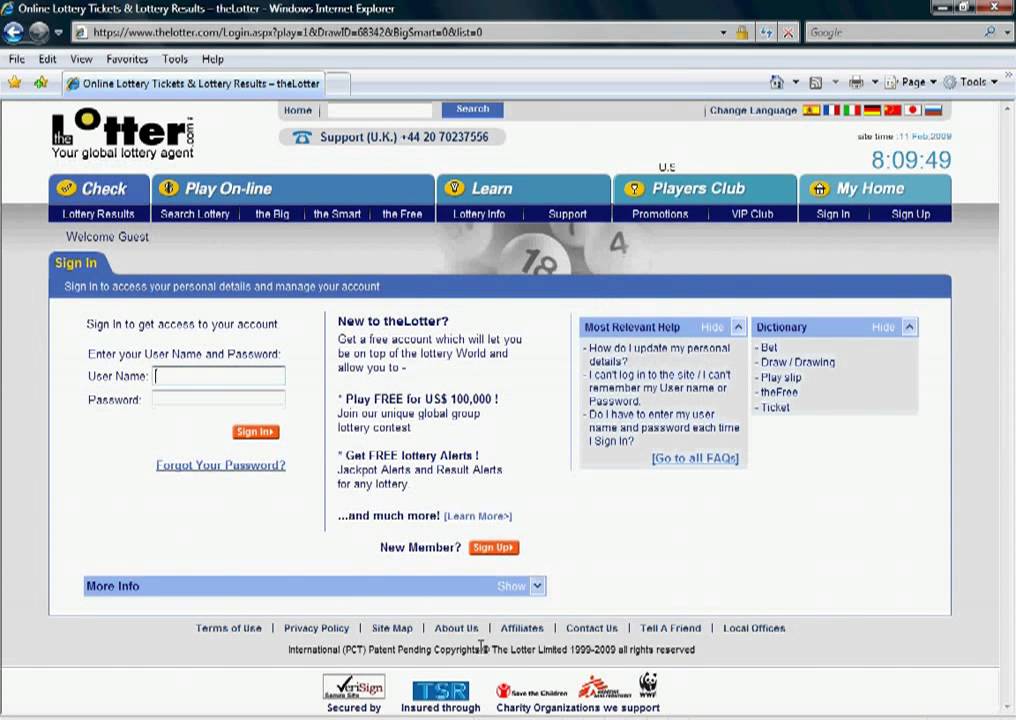
Task: Open the Favorites Center star icon
Action: pos(14,82)
